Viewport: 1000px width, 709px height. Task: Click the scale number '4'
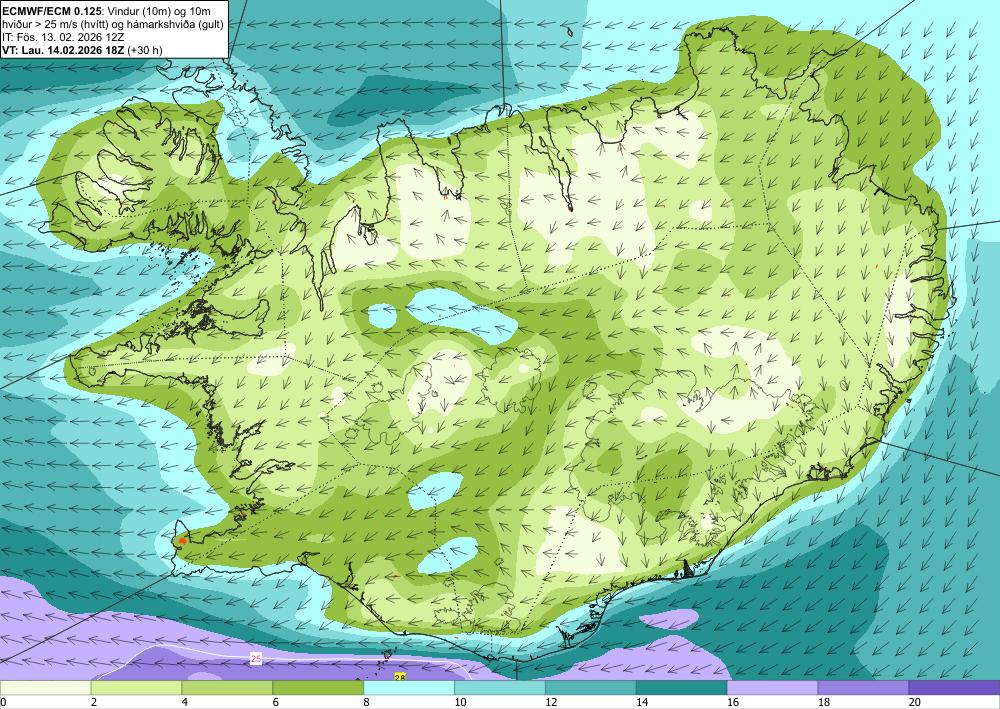point(184,702)
